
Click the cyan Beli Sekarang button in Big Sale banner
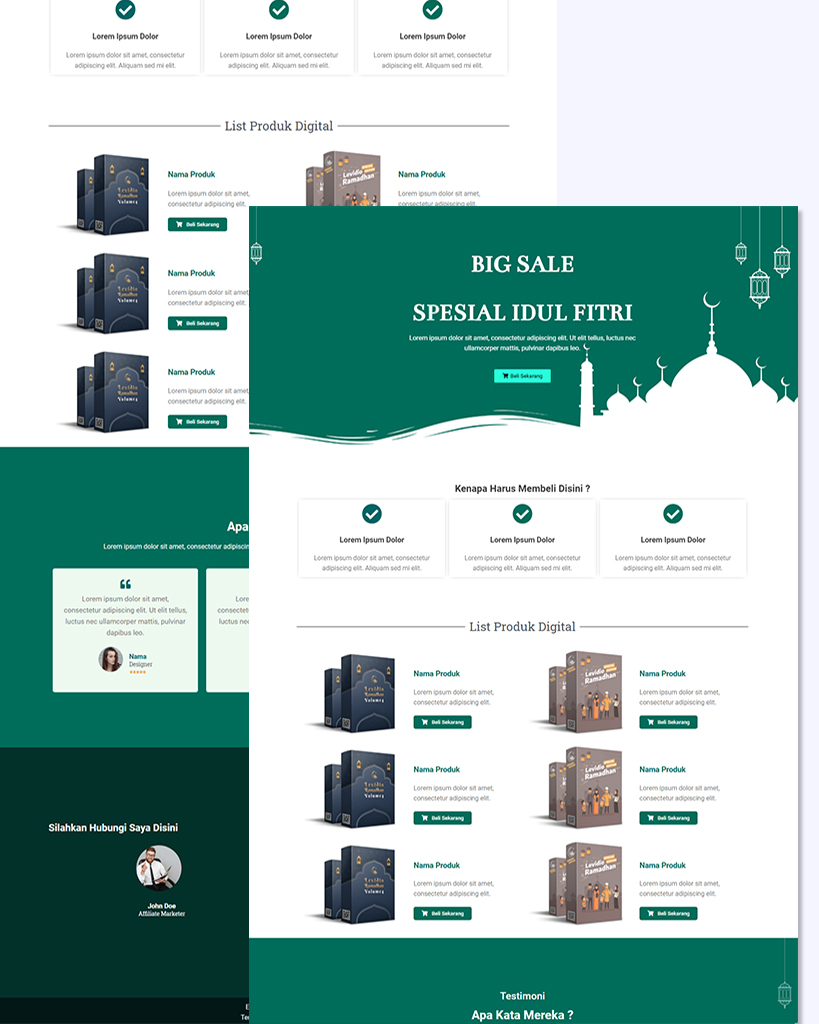(522, 376)
